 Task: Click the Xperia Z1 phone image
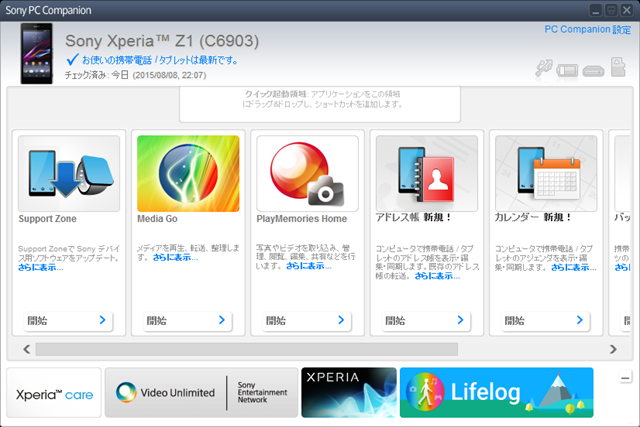37,53
